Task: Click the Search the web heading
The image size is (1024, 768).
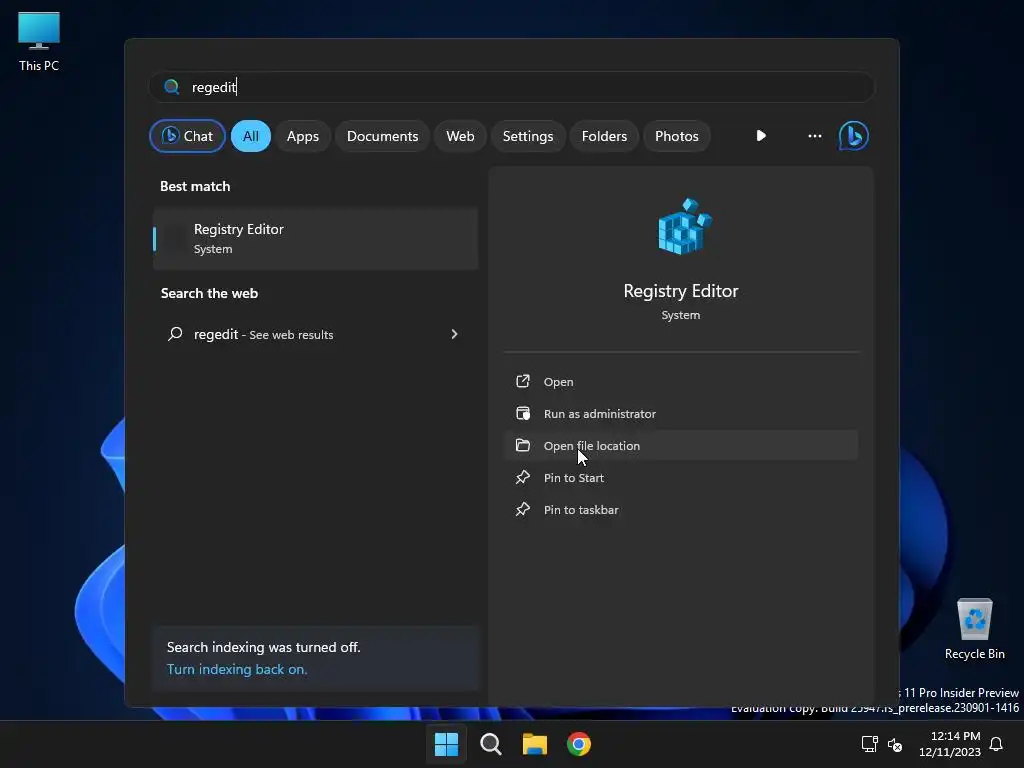Action: tap(210, 293)
